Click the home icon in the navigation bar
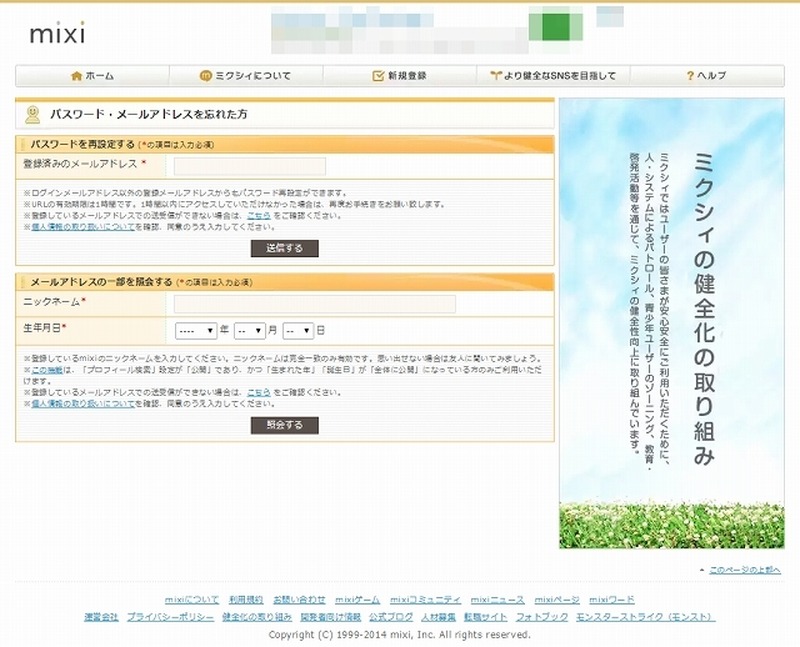 tap(78, 73)
